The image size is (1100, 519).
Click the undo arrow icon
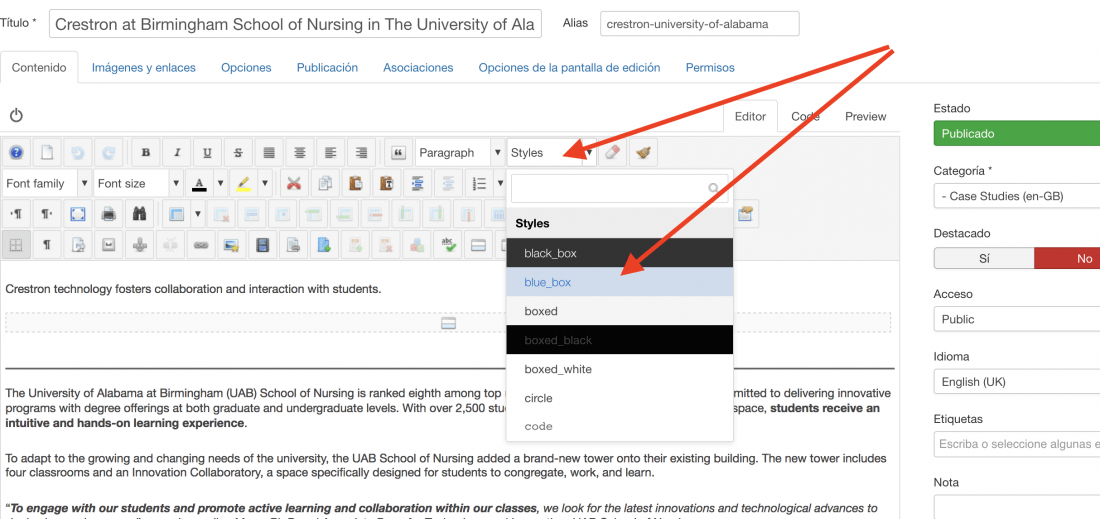pyautogui.click(x=77, y=152)
